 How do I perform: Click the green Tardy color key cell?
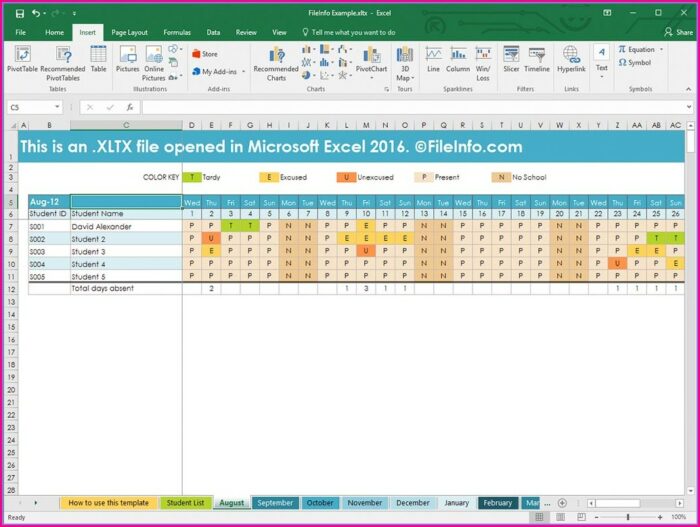(x=192, y=177)
